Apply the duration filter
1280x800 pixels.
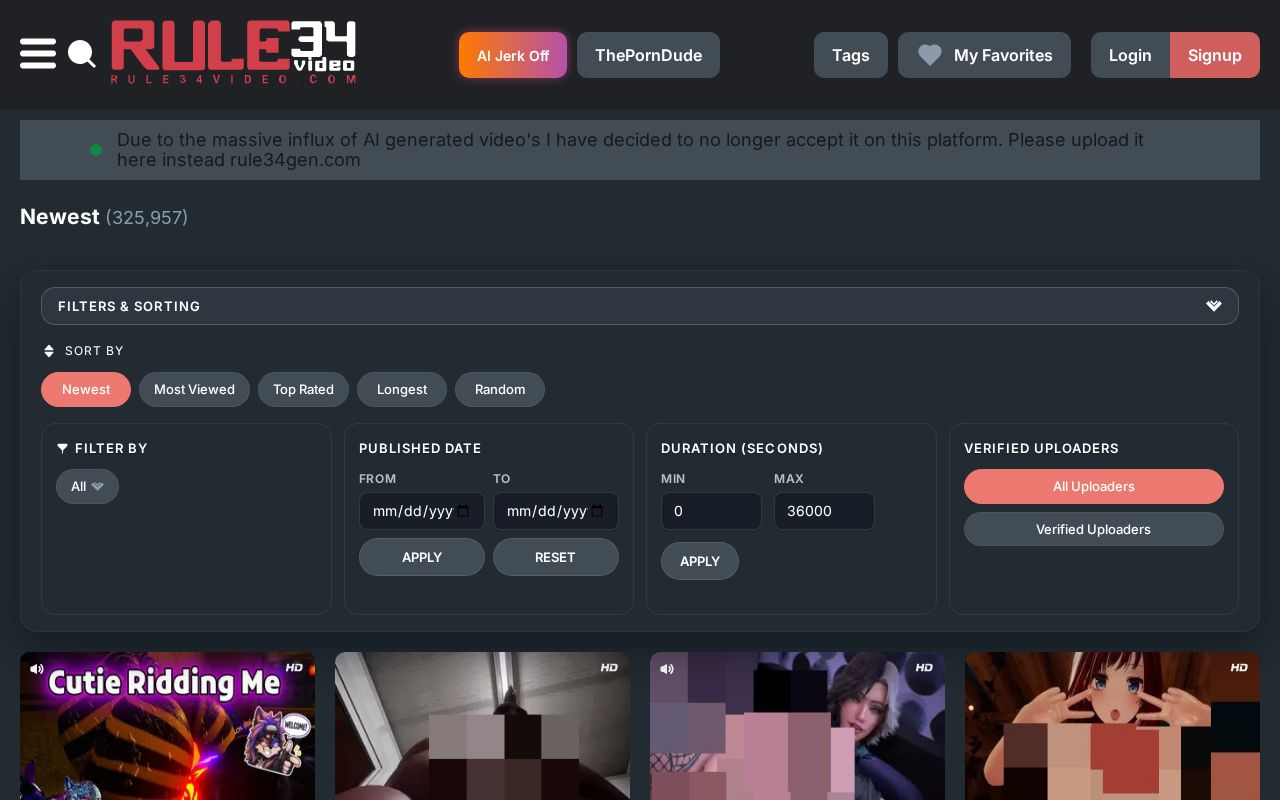(700, 561)
